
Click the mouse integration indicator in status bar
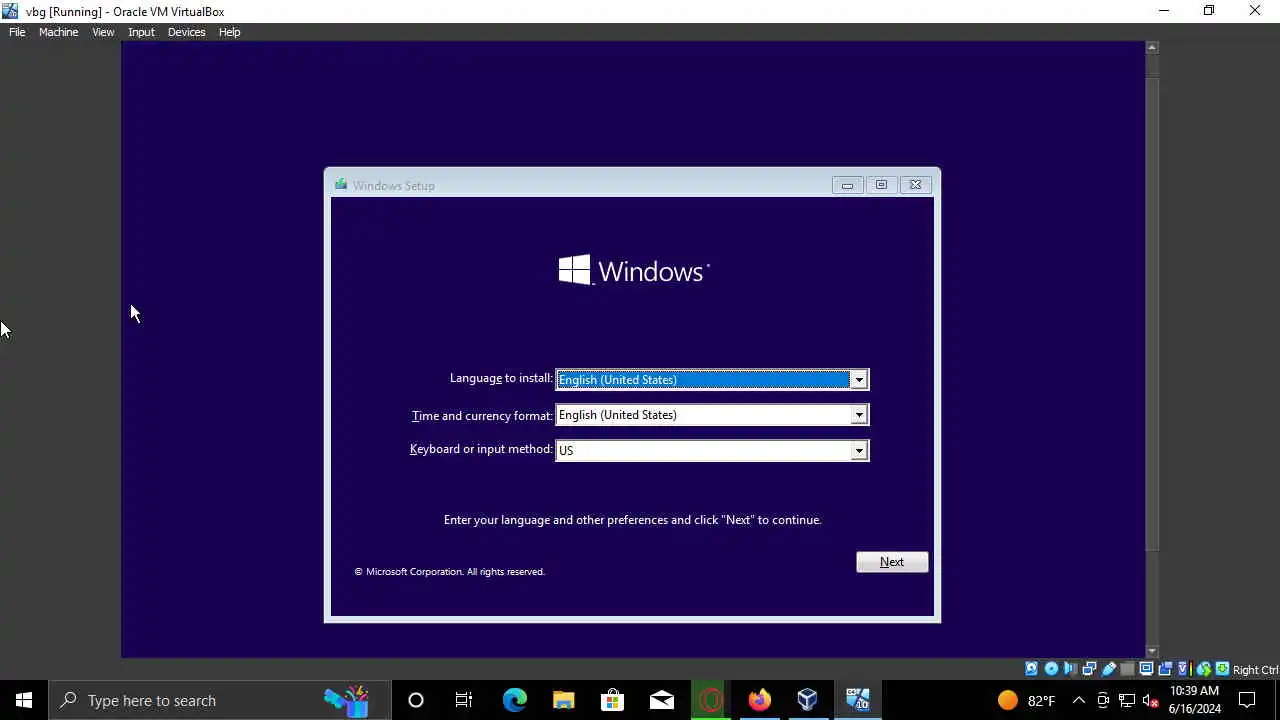pyautogui.click(x=1204, y=669)
